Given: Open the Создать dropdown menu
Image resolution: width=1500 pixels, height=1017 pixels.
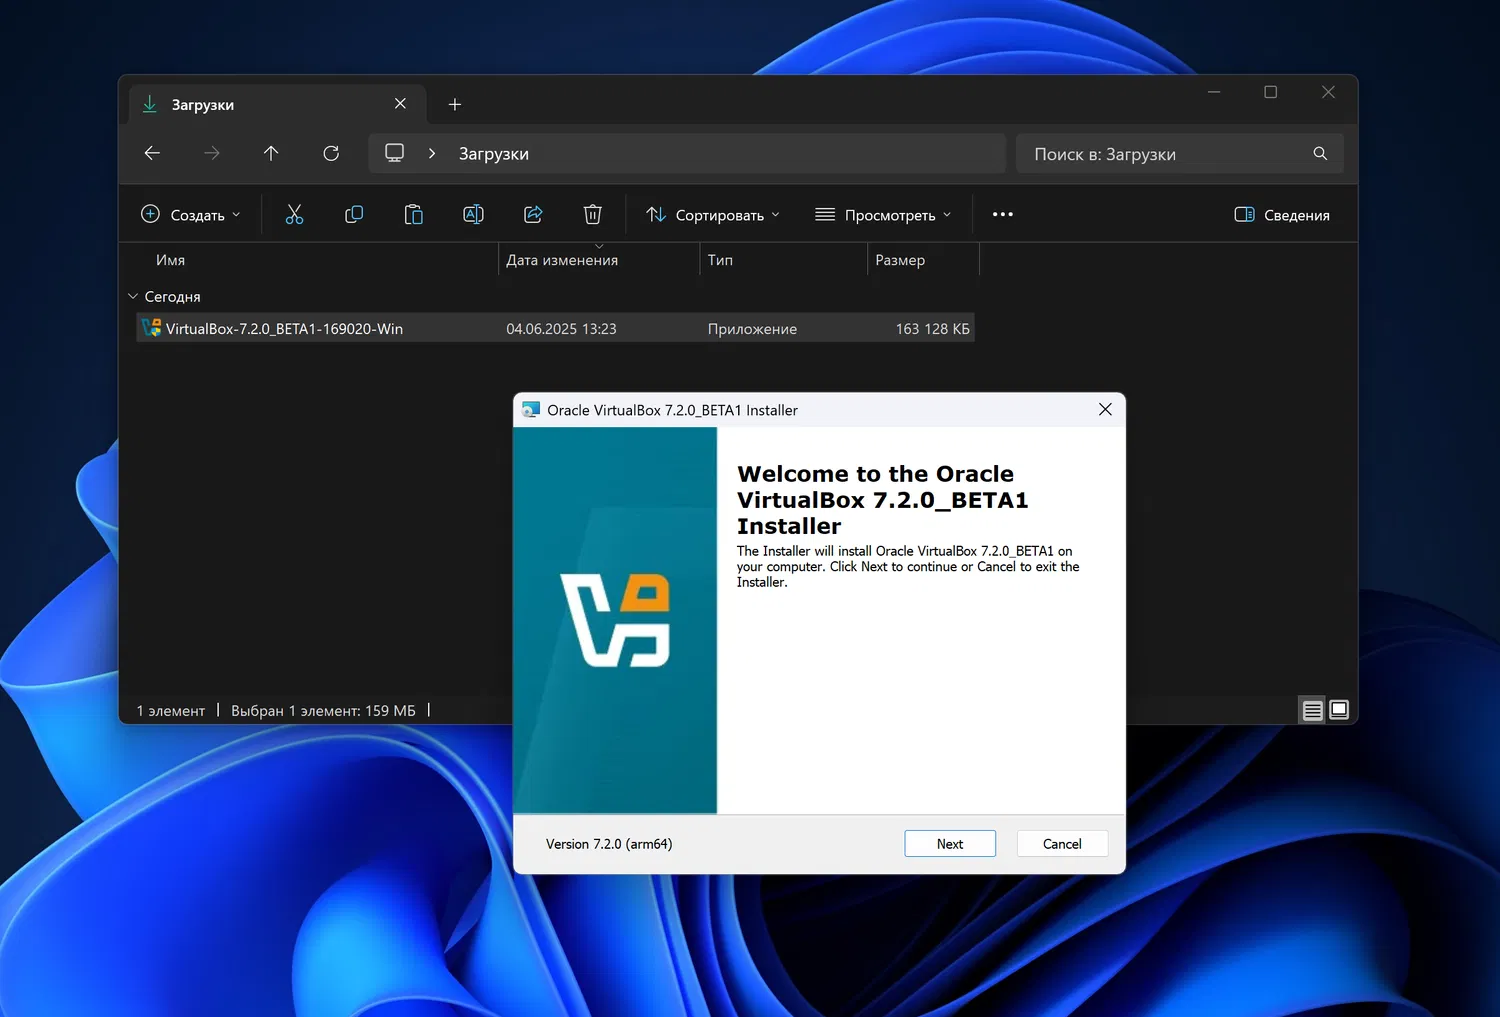Looking at the screenshot, I should click(x=191, y=214).
